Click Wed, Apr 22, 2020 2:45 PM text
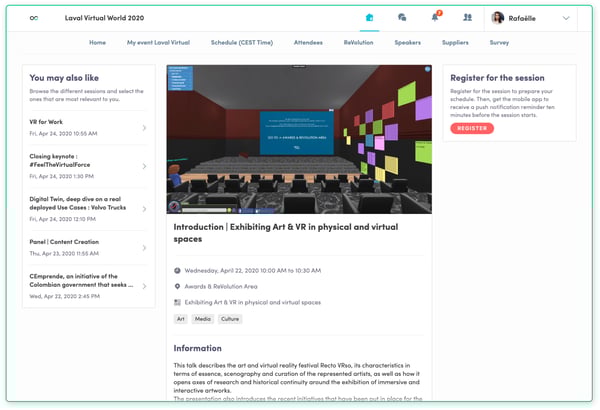The height and width of the screenshot is (410, 600). [x=65, y=296]
